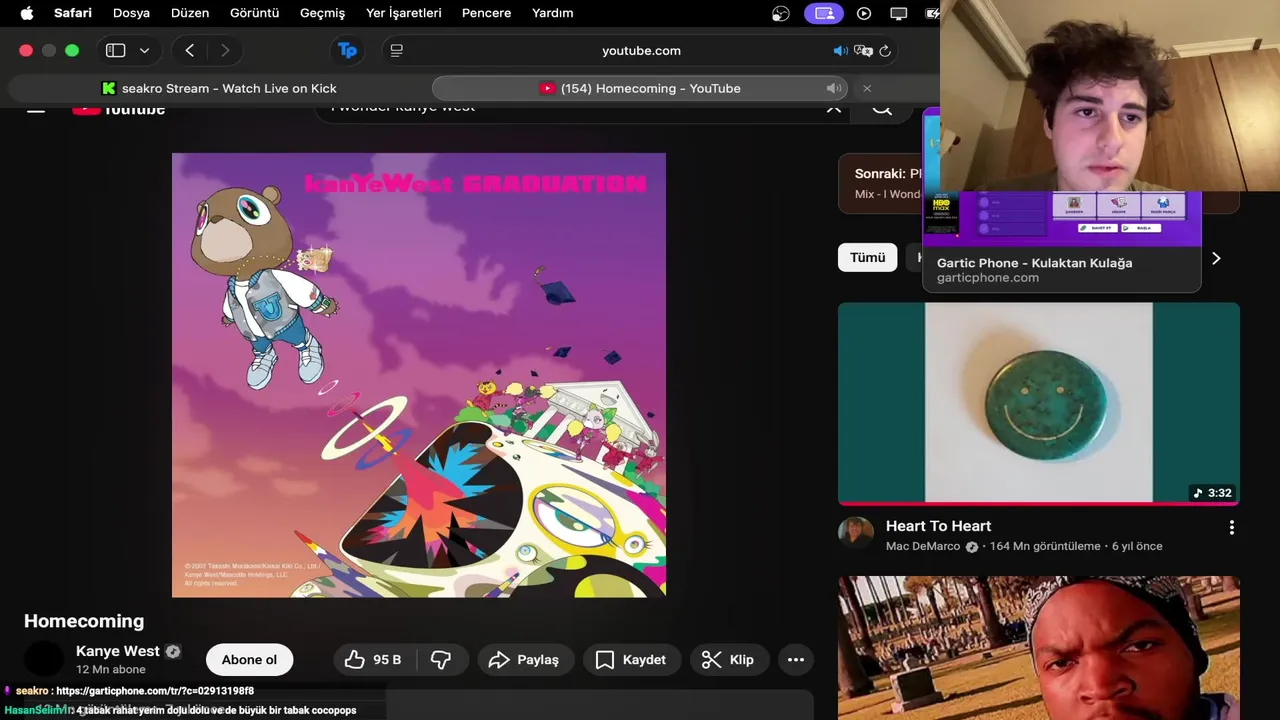Go forward with the forward arrow
The width and height of the screenshot is (1280, 720).
pos(225,50)
